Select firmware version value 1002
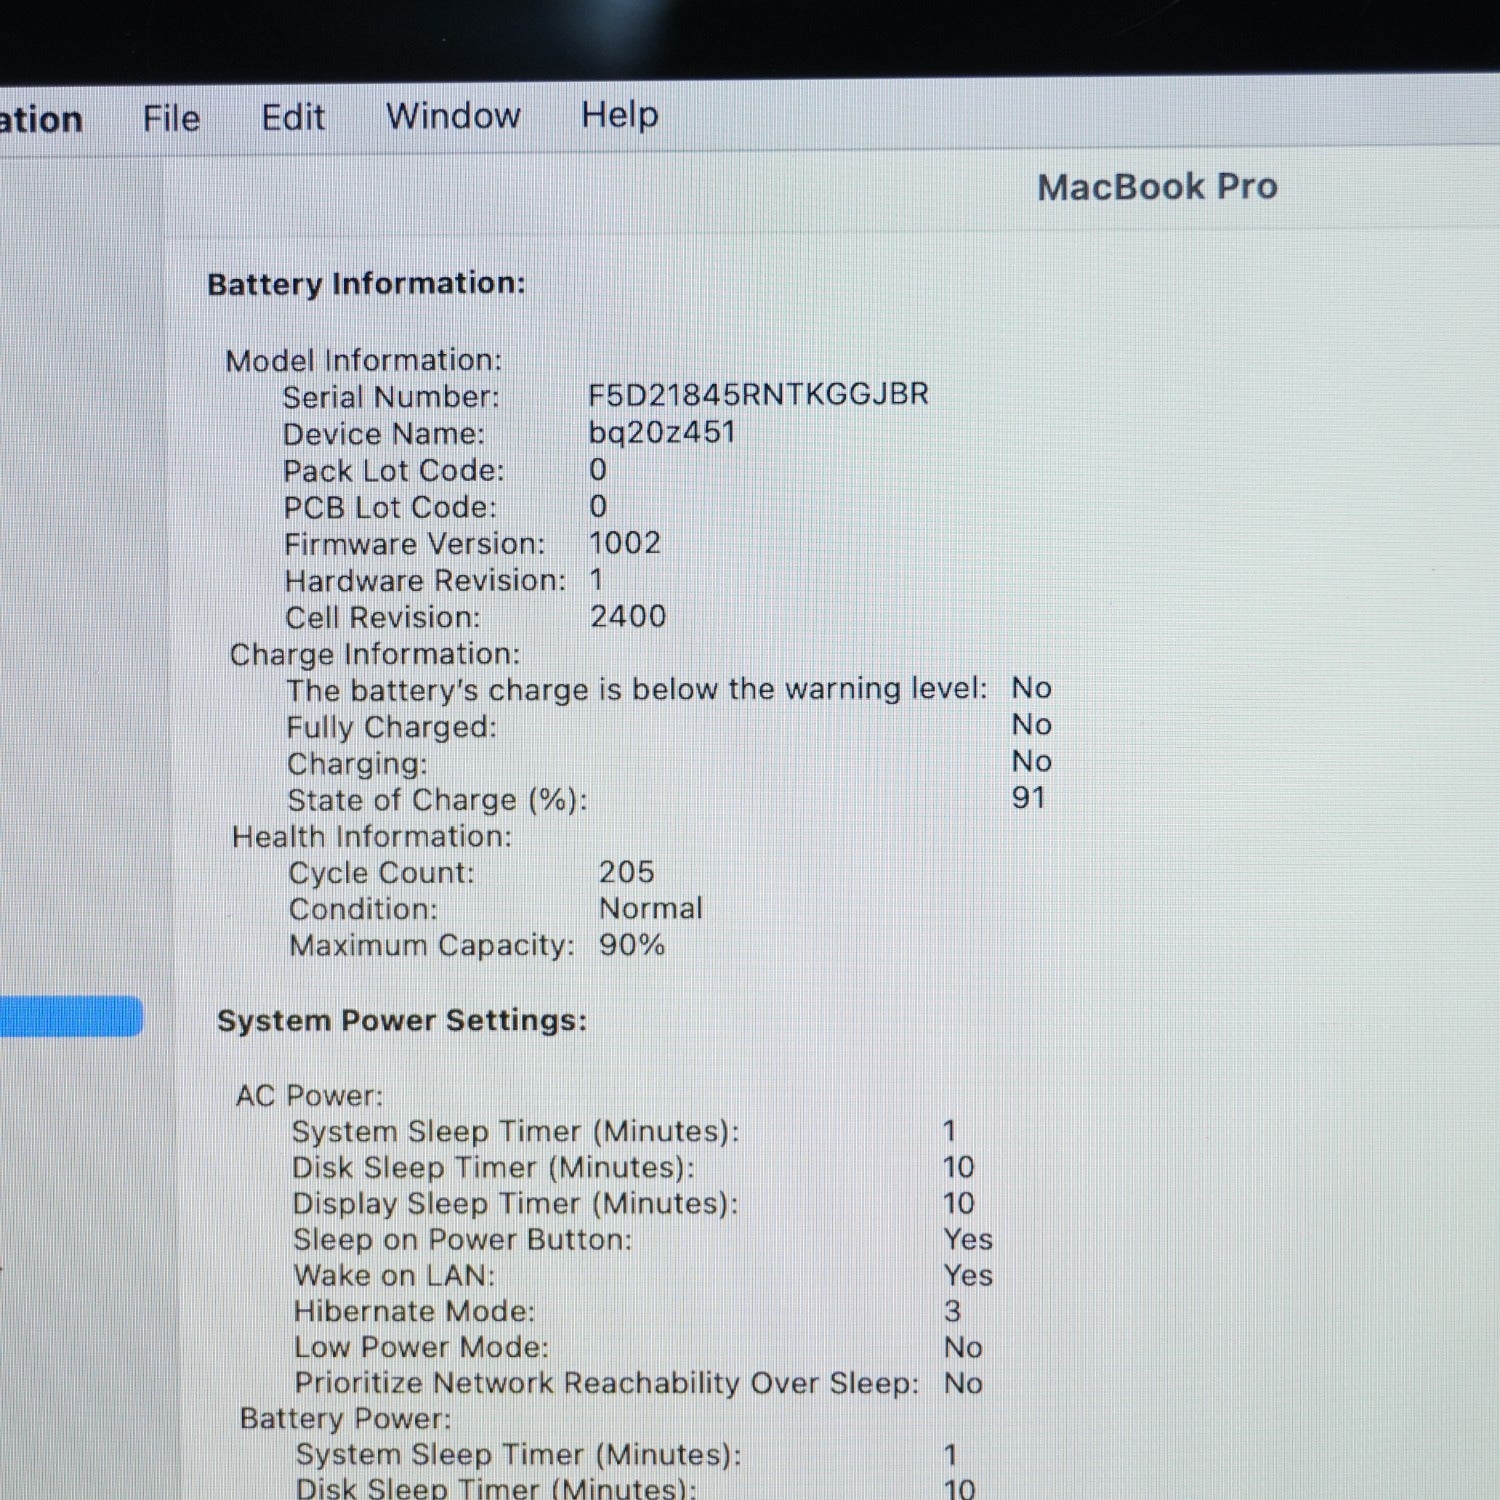1500x1500 pixels. (x=625, y=543)
